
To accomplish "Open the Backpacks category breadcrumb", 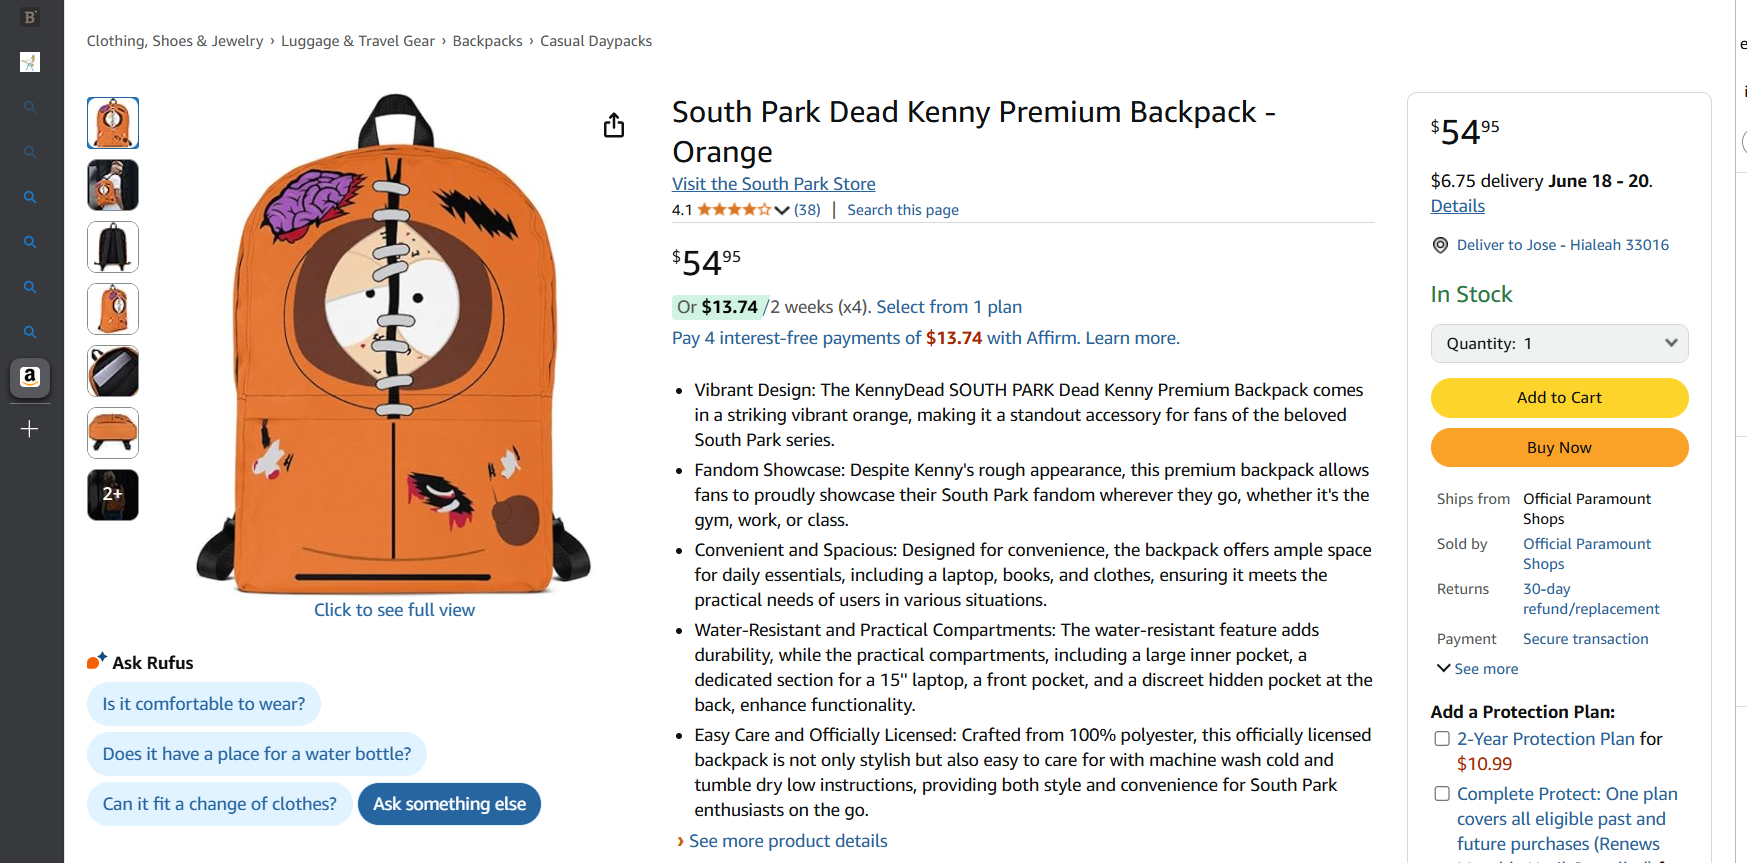I will [487, 40].
